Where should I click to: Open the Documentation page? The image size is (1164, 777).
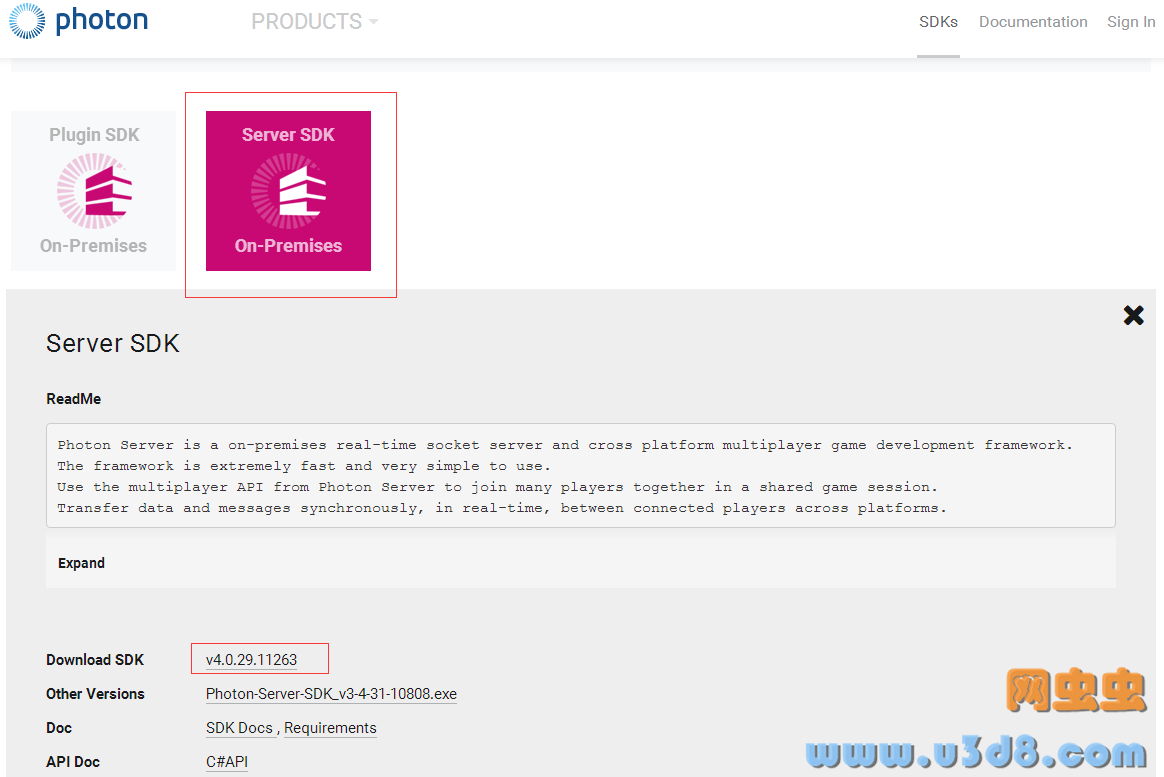click(x=1033, y=22)
